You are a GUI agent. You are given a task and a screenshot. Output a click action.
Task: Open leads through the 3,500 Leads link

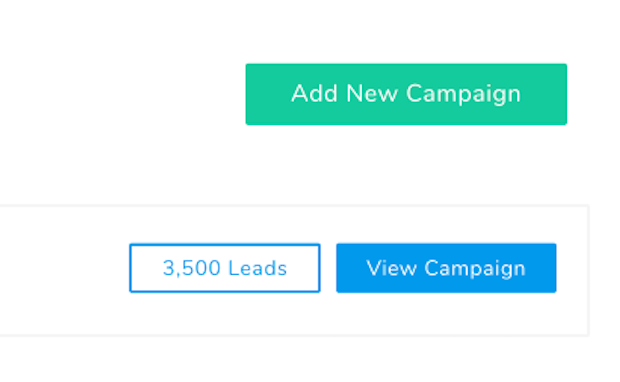click(x=225, y=268)
